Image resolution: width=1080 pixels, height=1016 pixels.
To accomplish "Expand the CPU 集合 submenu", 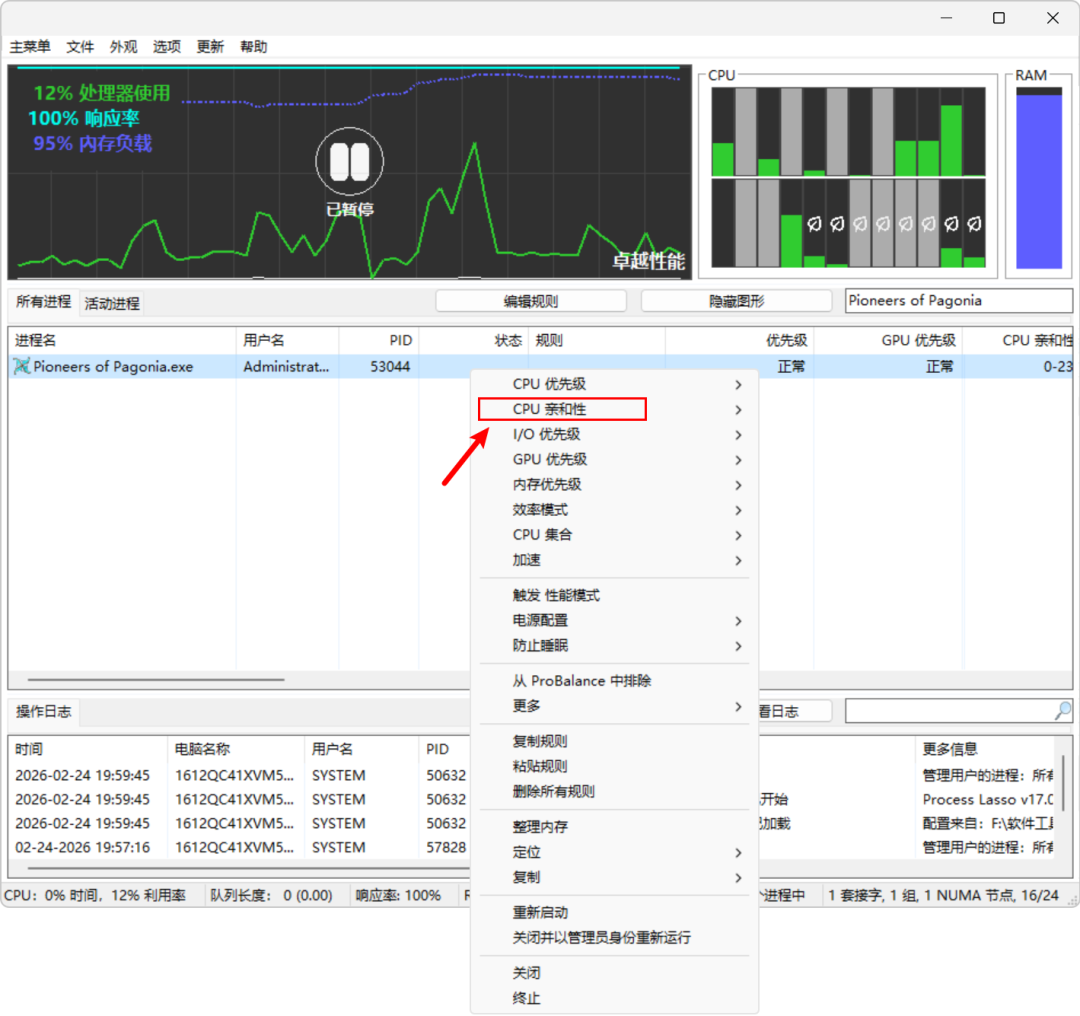I will 614,535.
